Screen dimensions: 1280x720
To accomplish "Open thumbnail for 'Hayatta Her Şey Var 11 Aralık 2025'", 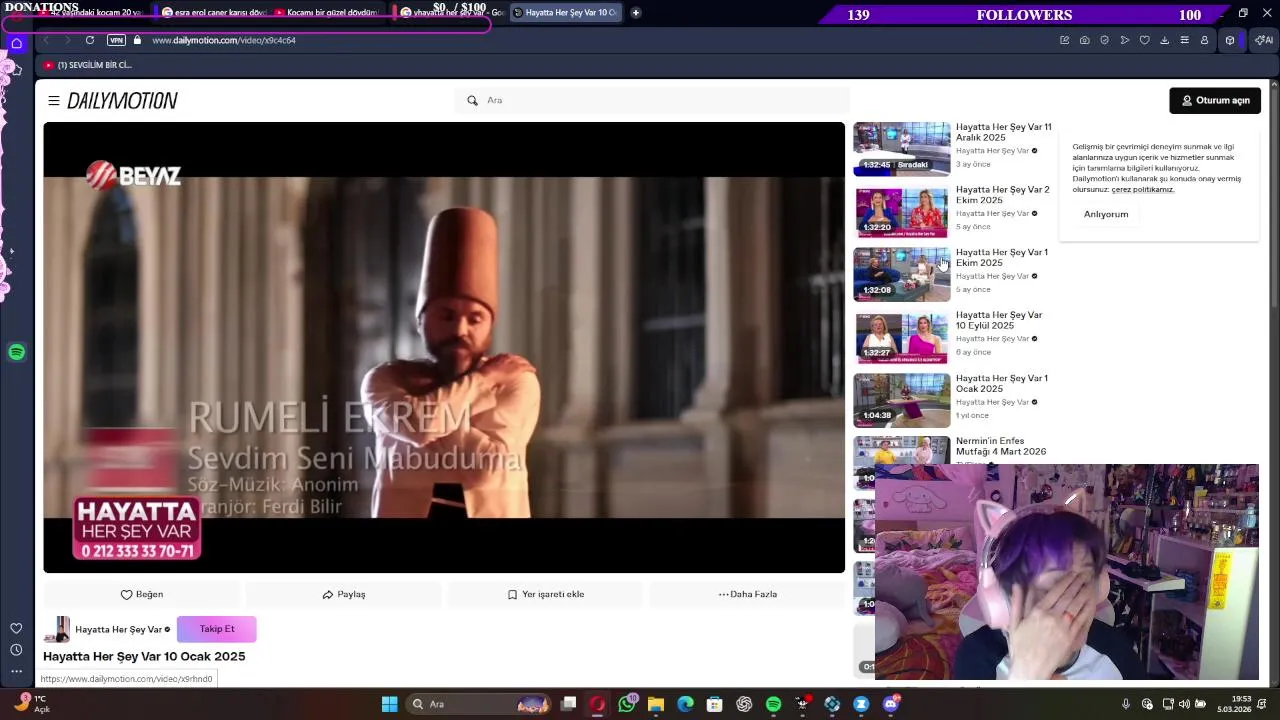I will (x=901, y=148).
